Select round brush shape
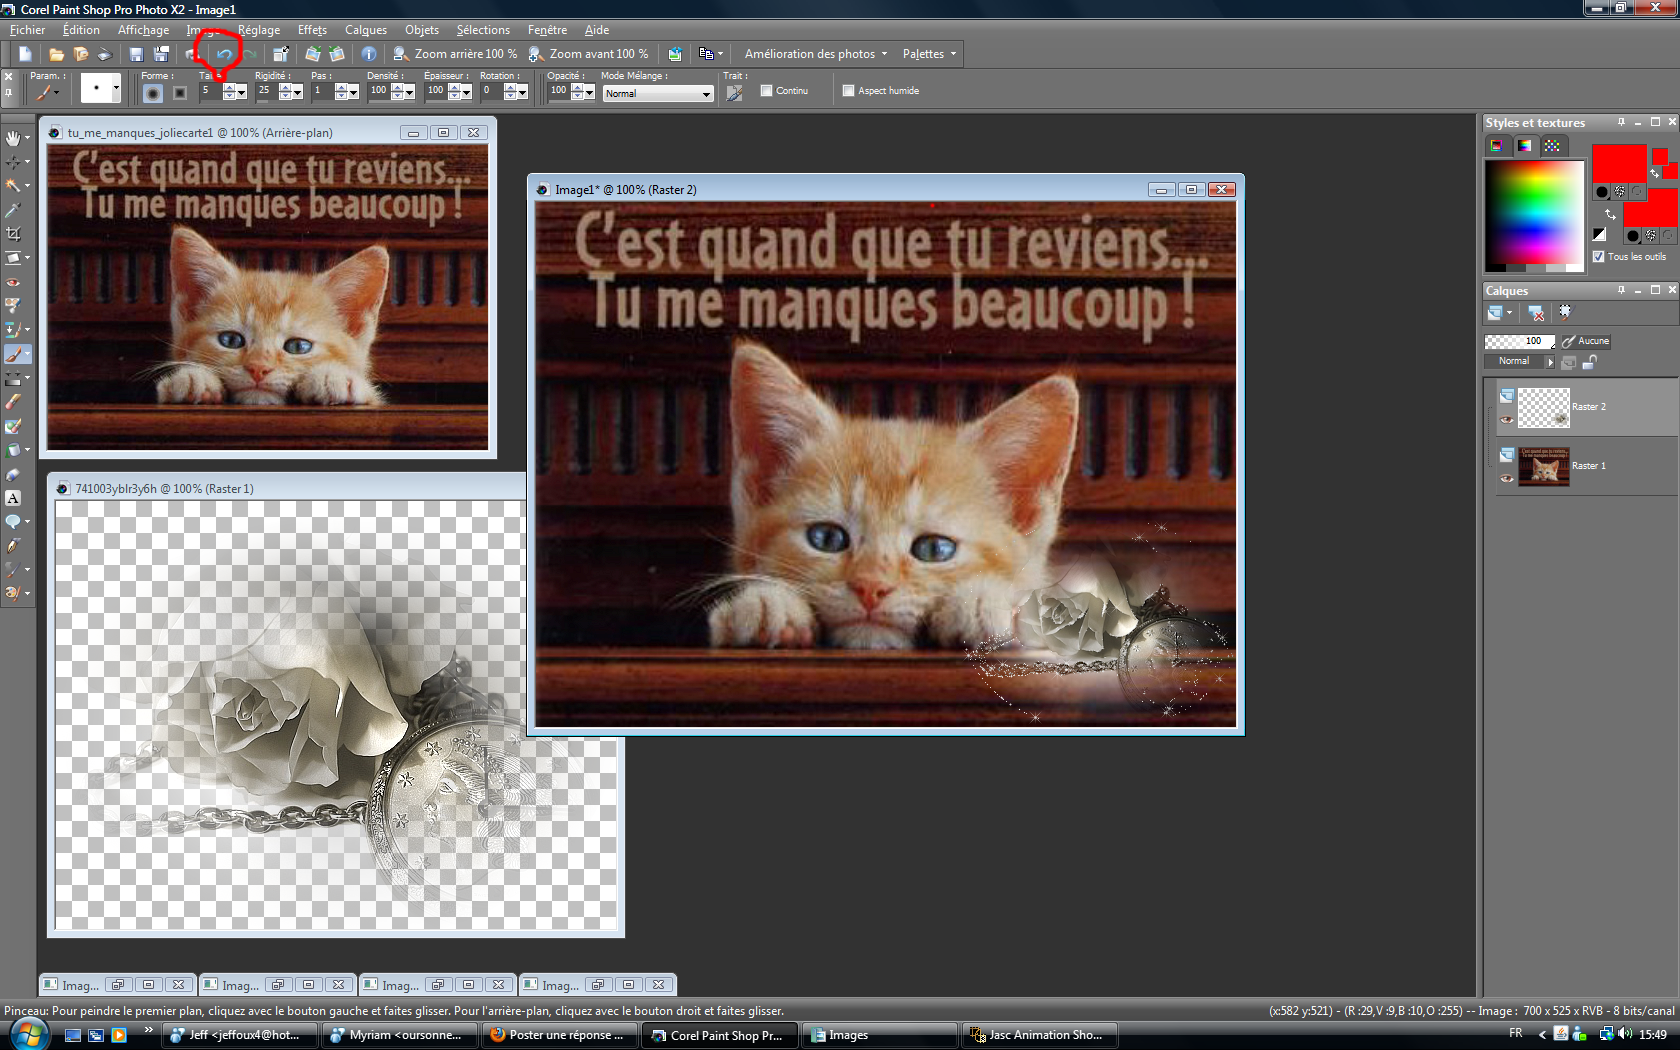Viewport: 1680px width, 1050px height. [153, 93]
